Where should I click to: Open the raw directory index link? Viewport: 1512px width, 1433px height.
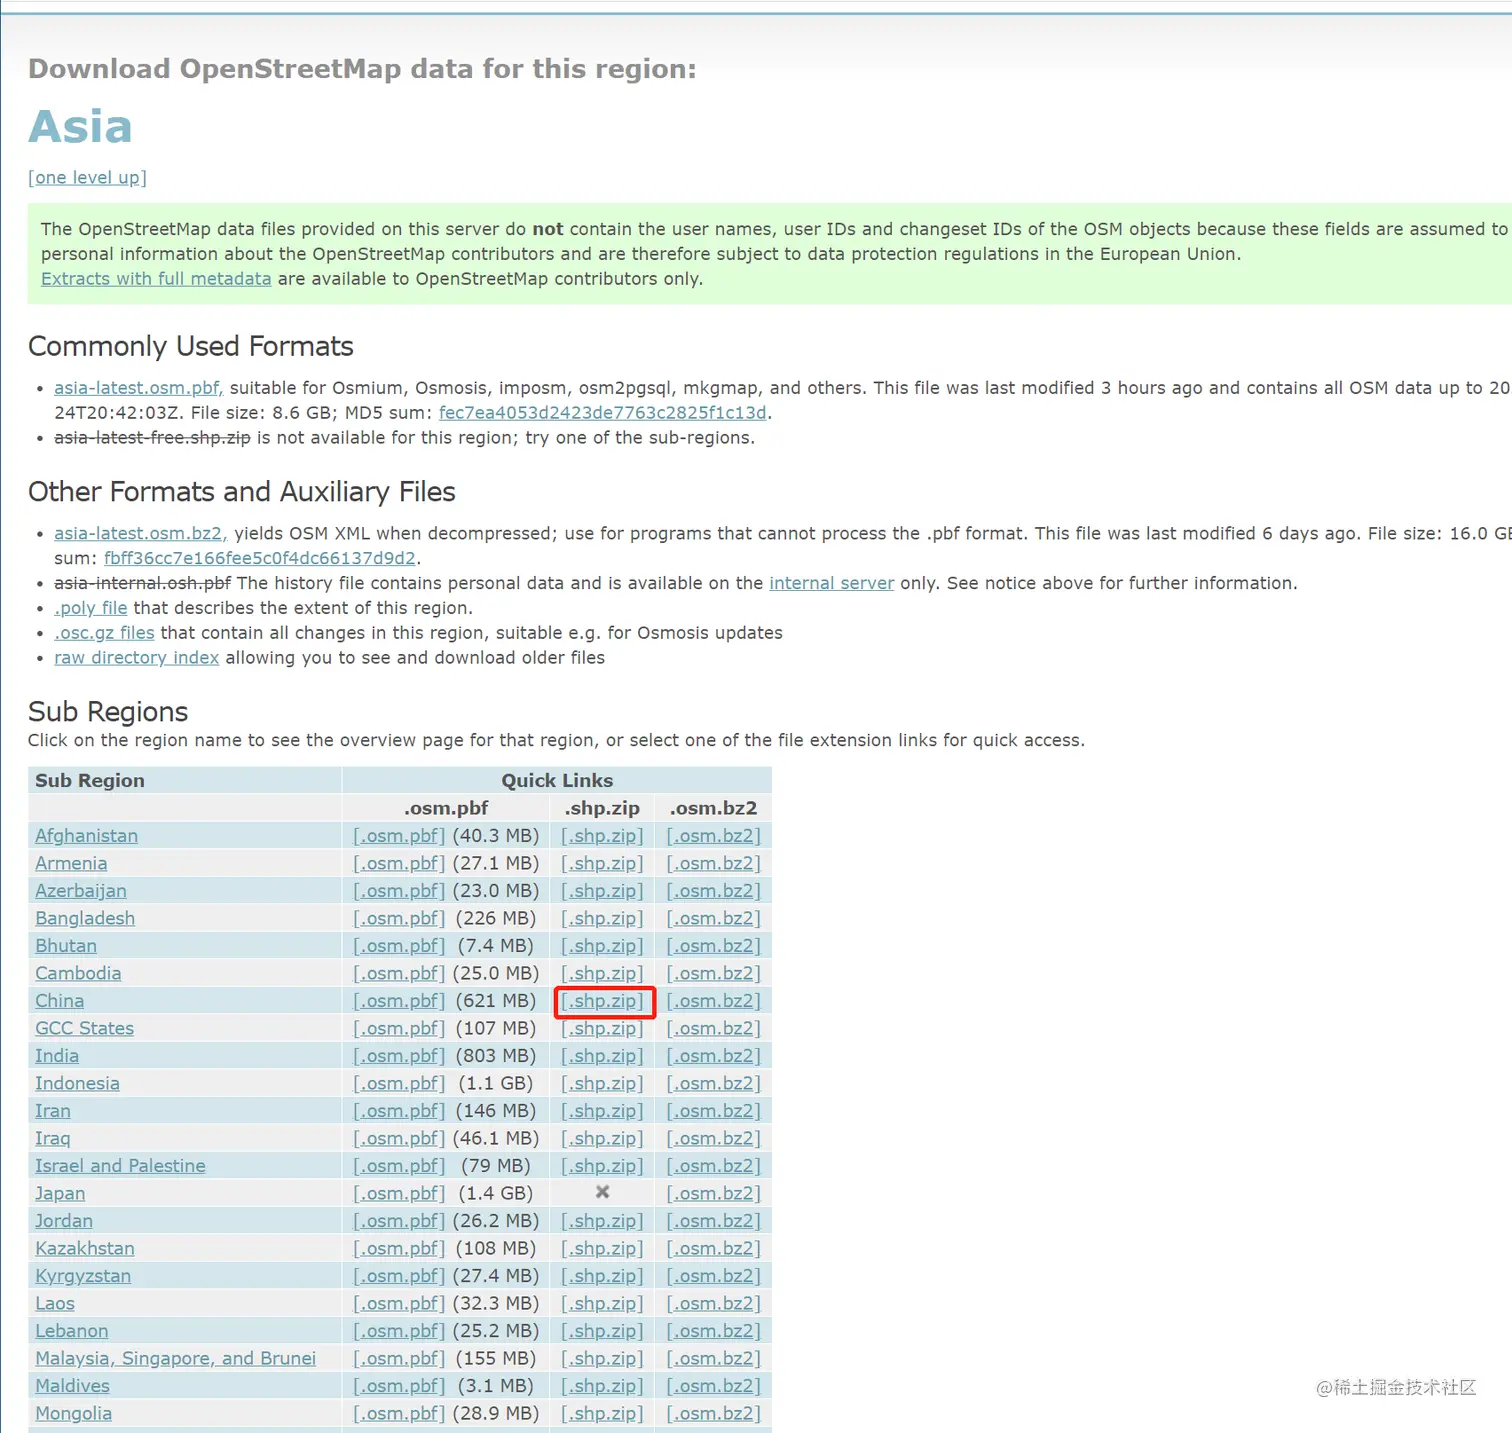137,658
